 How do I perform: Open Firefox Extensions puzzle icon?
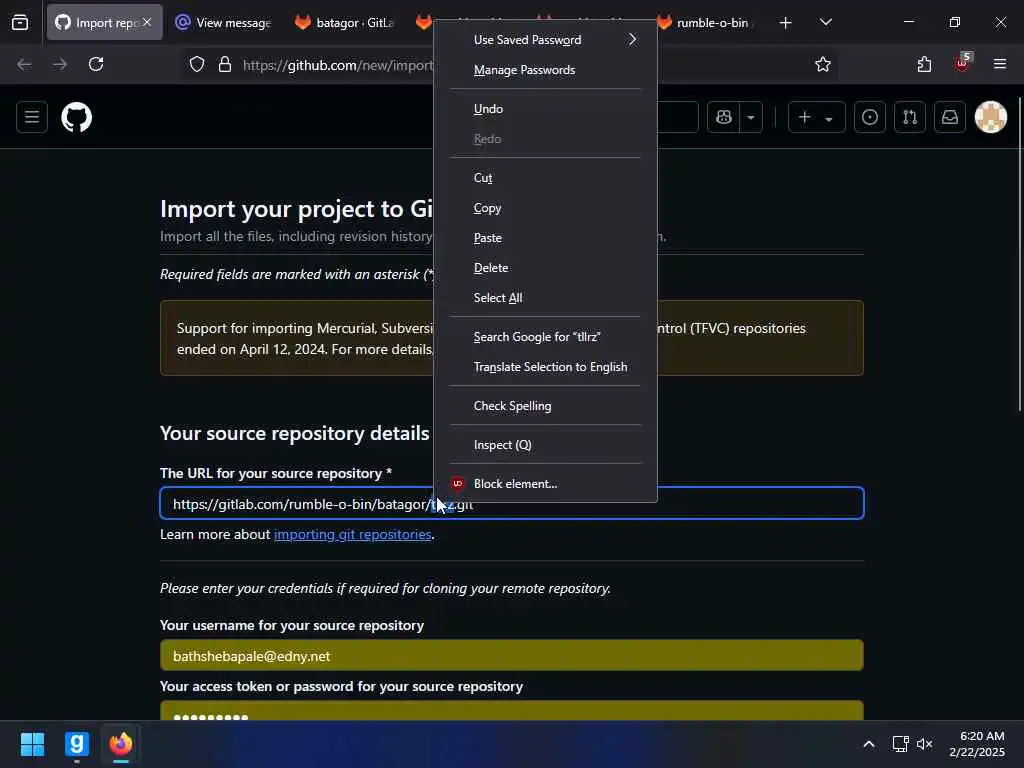click(924, 64)
